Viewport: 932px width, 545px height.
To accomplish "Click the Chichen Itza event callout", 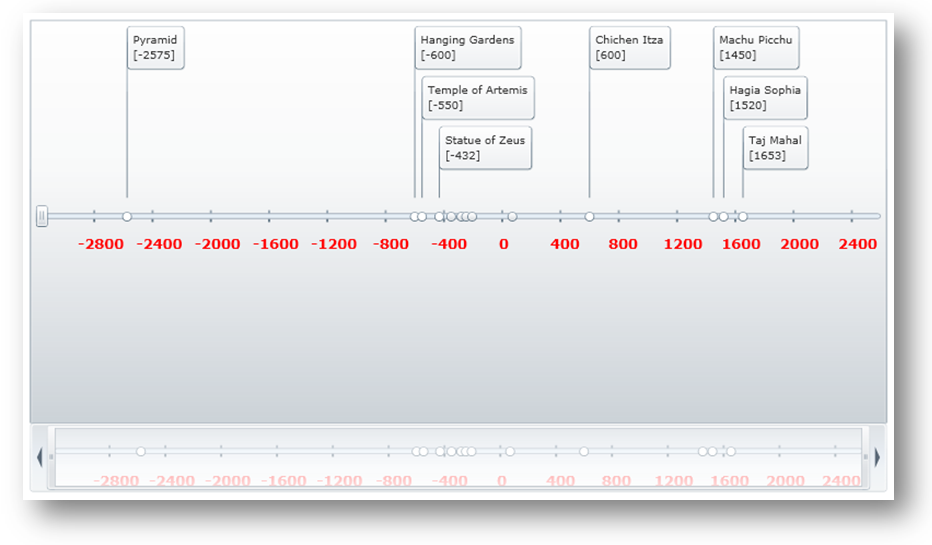I will [x=629, y=48].
